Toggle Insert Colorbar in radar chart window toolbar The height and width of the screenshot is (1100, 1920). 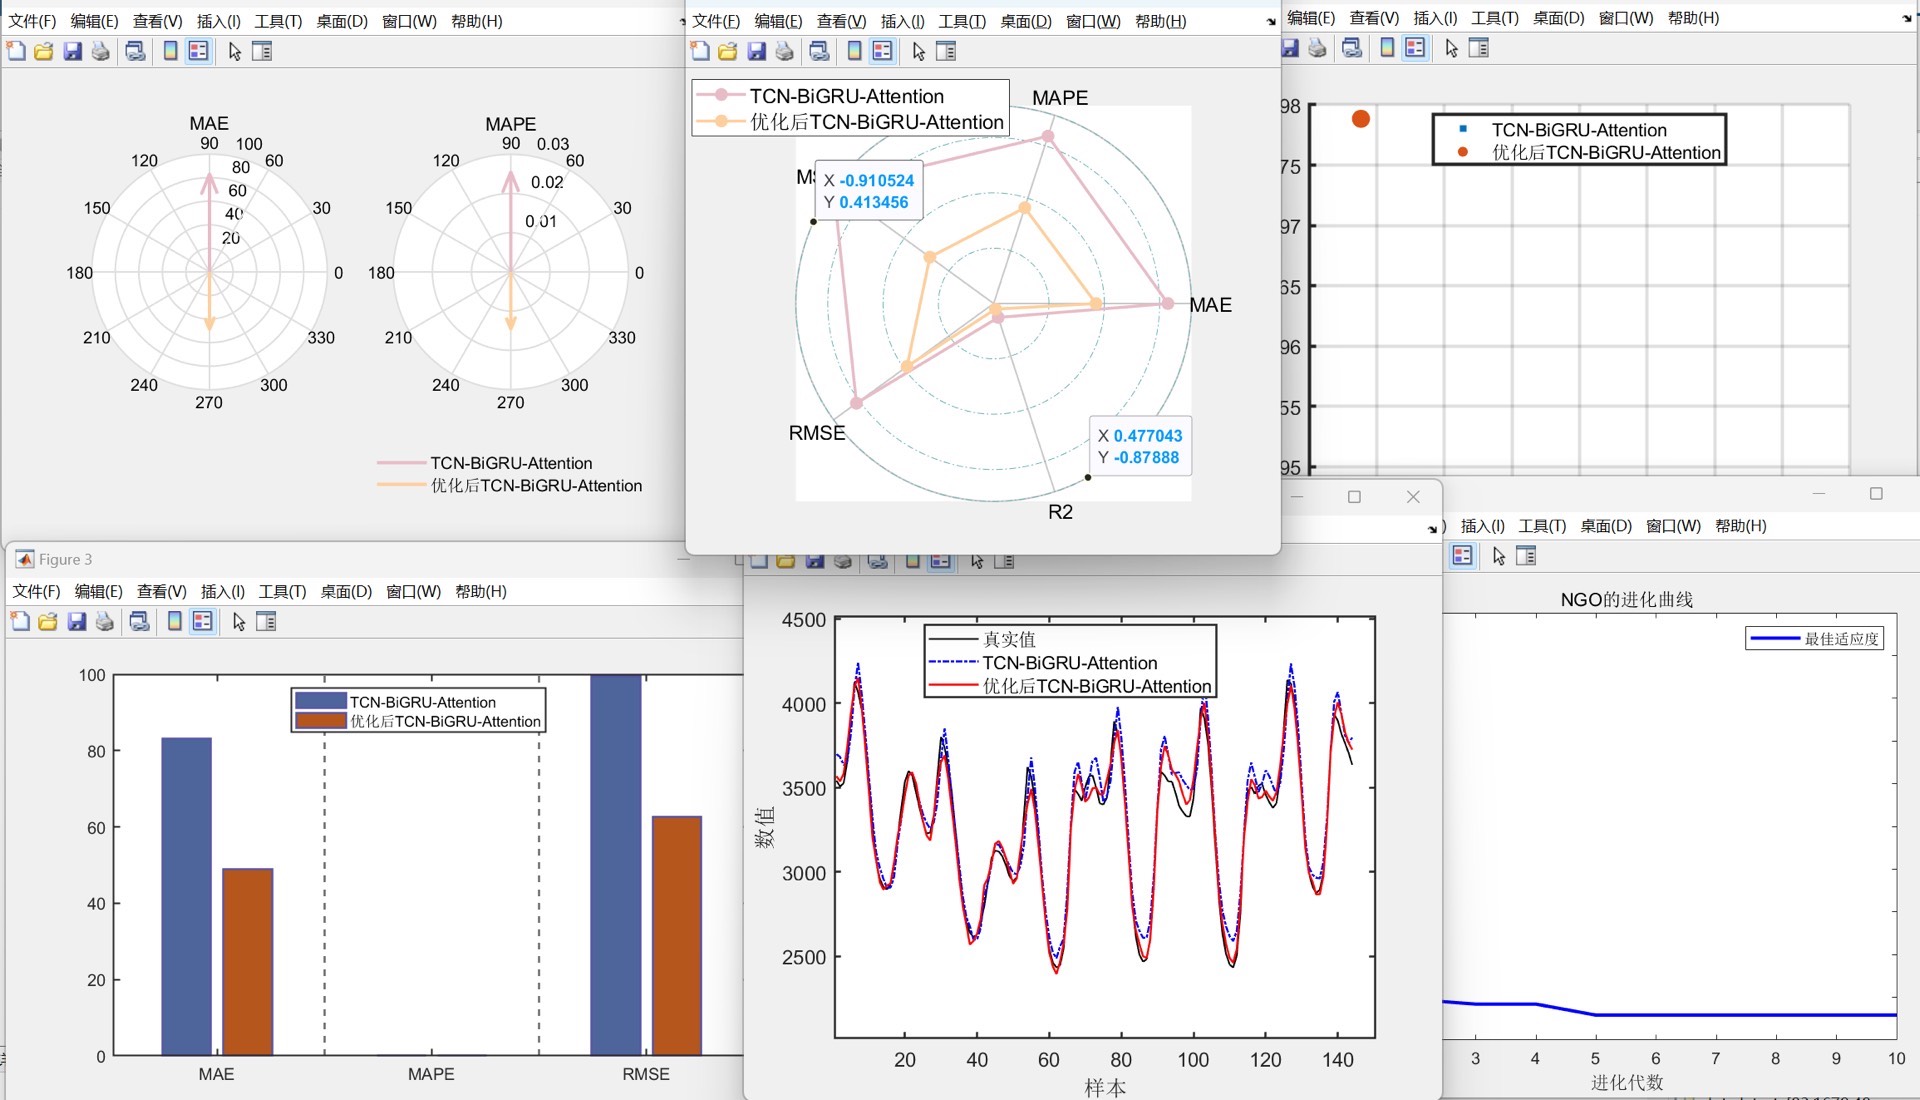(x=854, y=51)
